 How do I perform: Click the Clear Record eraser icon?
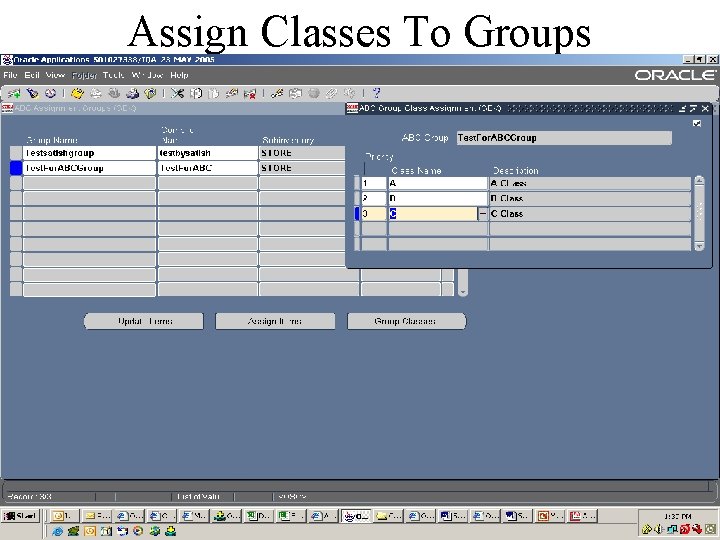[231, 94]
